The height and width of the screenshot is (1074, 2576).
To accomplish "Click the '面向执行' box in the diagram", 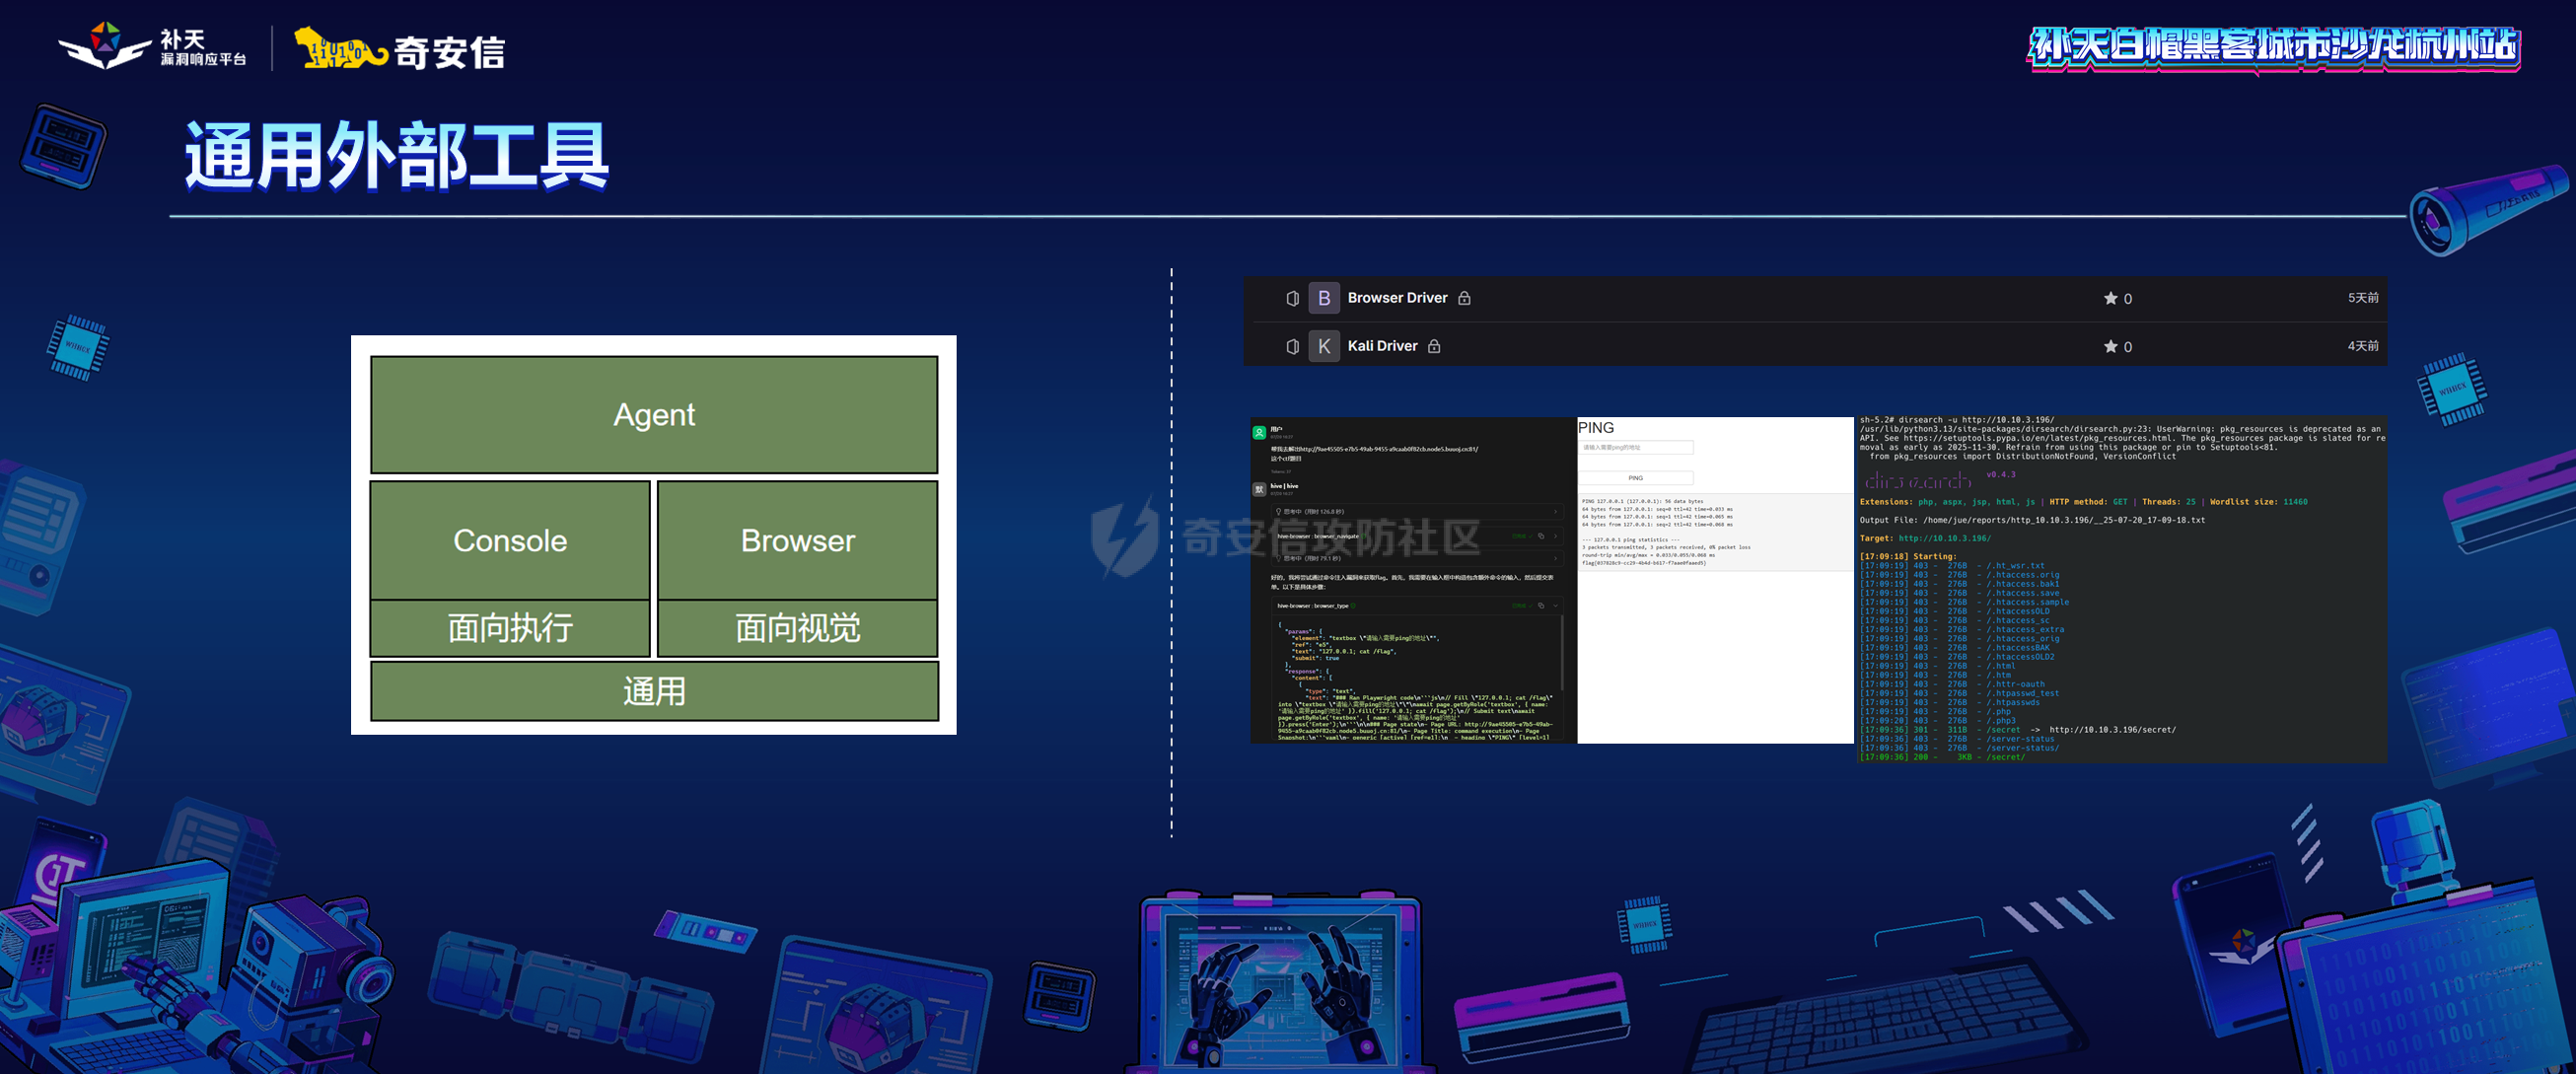I will coord(510,628).
